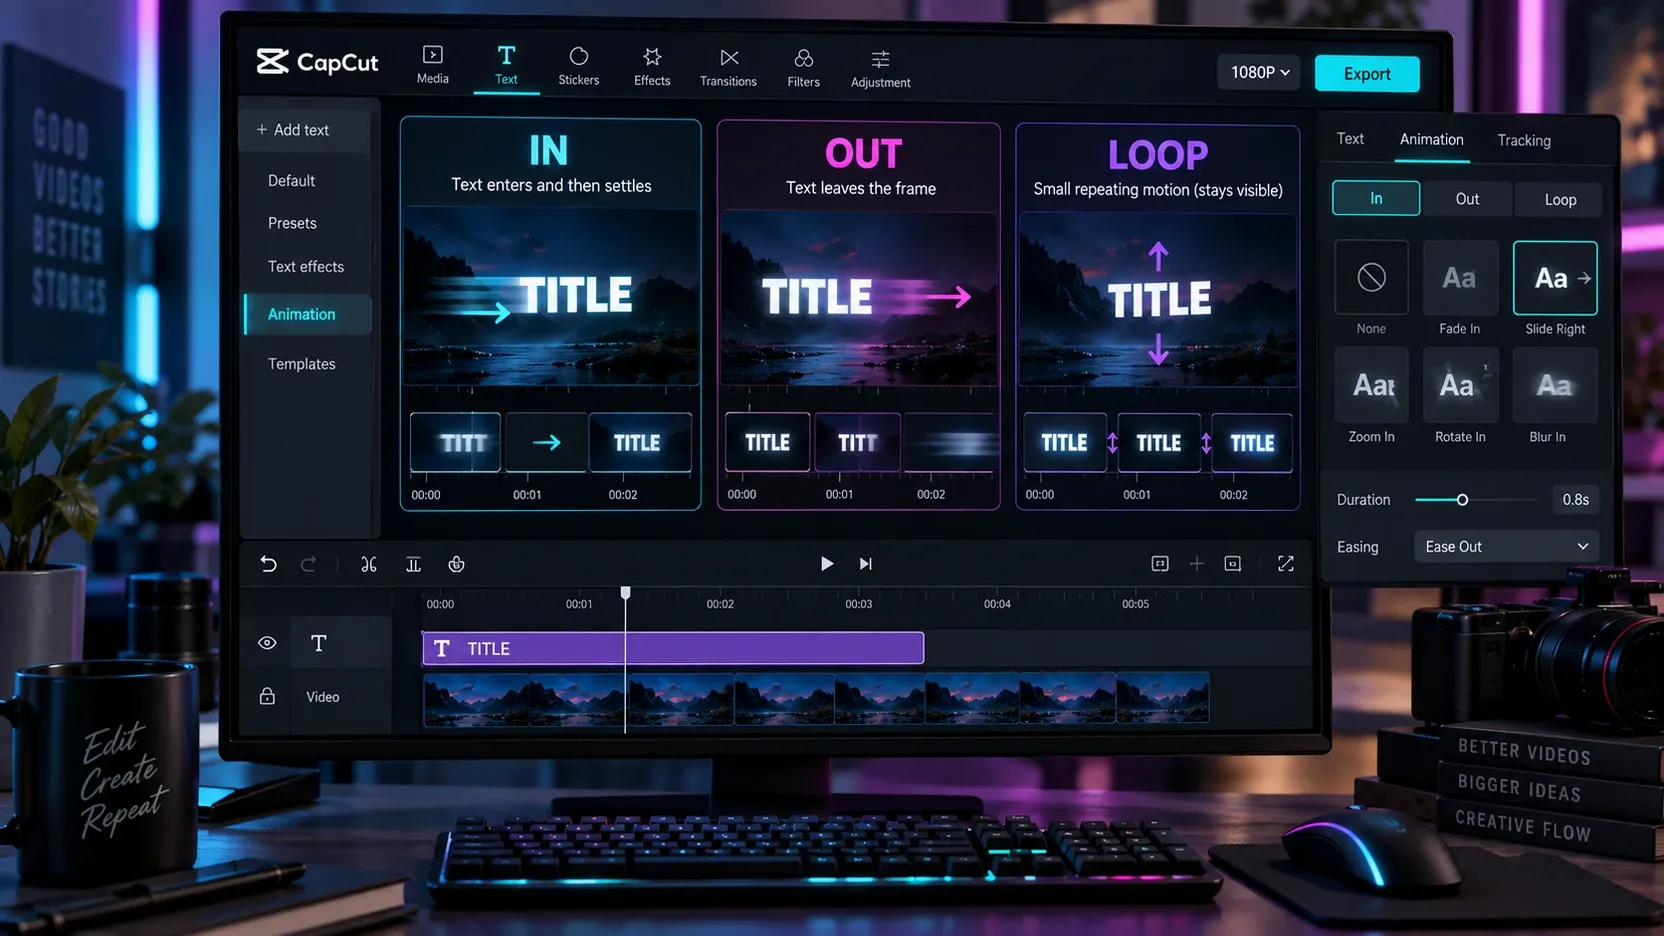The height and width of the screenshot is (936, 1664).
Task: Click the fit-to-frame icon left of plus
Action: point(1160,564)
